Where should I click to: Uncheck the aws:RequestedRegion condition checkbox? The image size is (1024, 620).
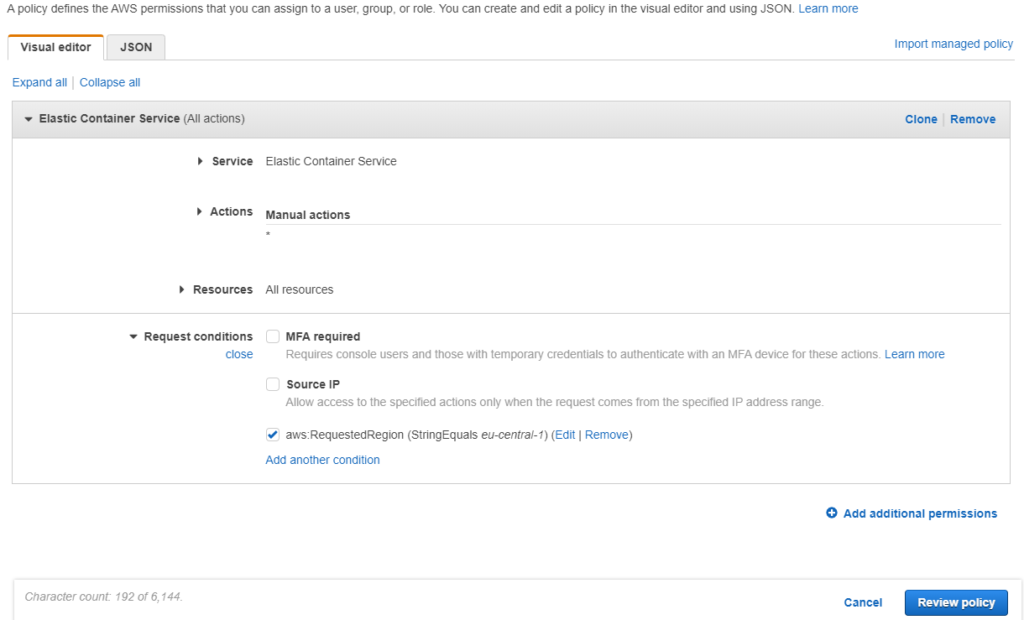273,435
